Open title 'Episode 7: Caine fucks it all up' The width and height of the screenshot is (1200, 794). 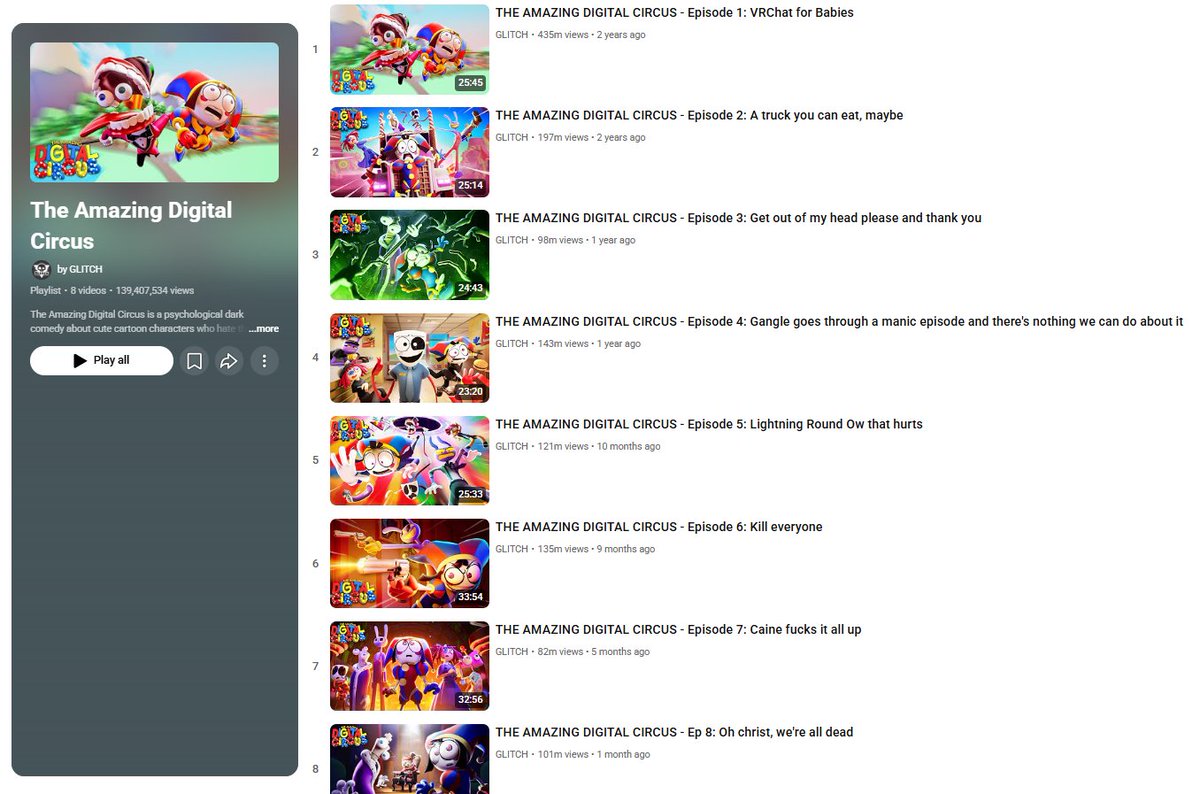click(x=678, y=629)
